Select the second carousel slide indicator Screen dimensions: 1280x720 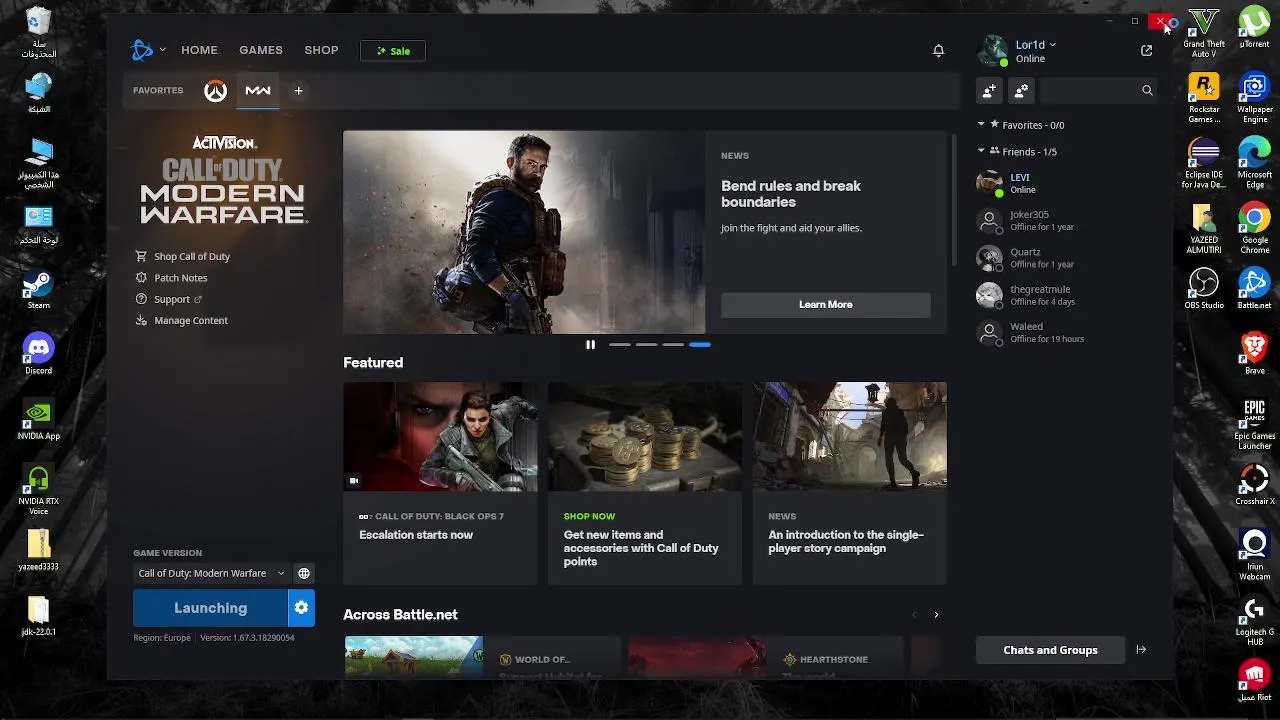[x=647, y=344]
